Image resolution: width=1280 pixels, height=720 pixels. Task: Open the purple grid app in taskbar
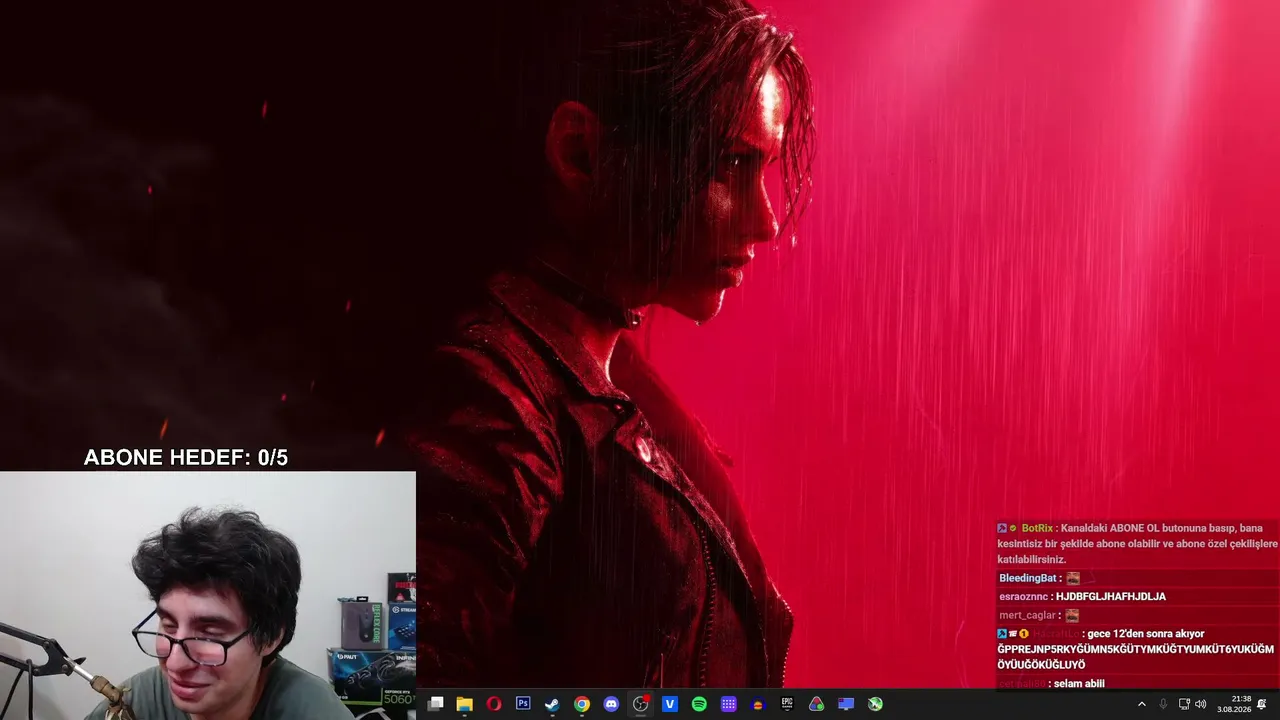click(729, 704)
